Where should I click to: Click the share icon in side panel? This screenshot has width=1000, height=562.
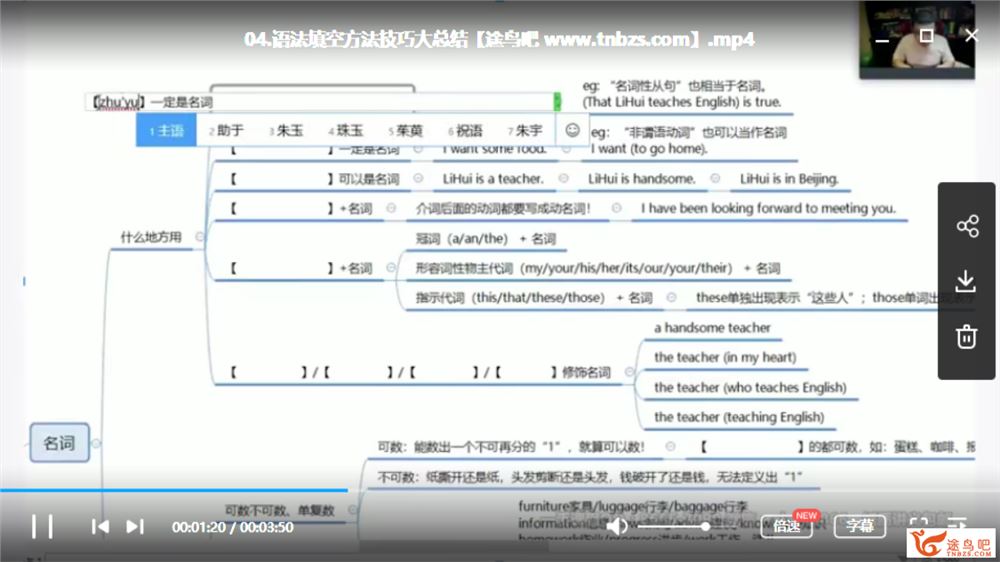(x=966, y=226)
